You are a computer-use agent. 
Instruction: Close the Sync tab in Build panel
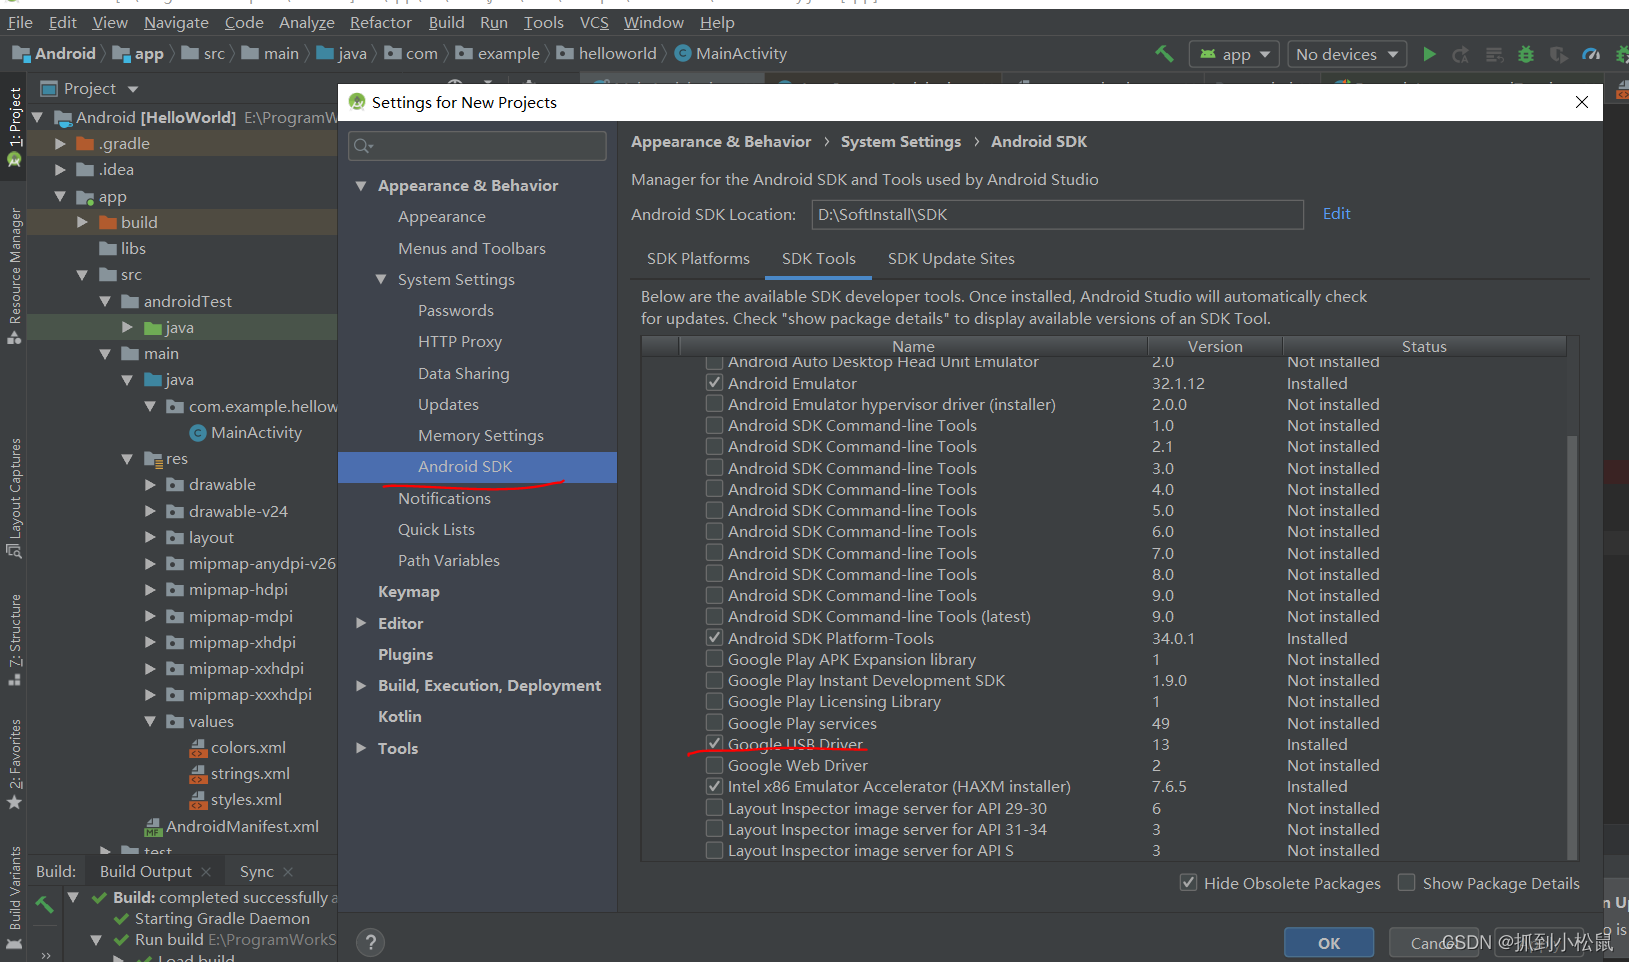288,872
